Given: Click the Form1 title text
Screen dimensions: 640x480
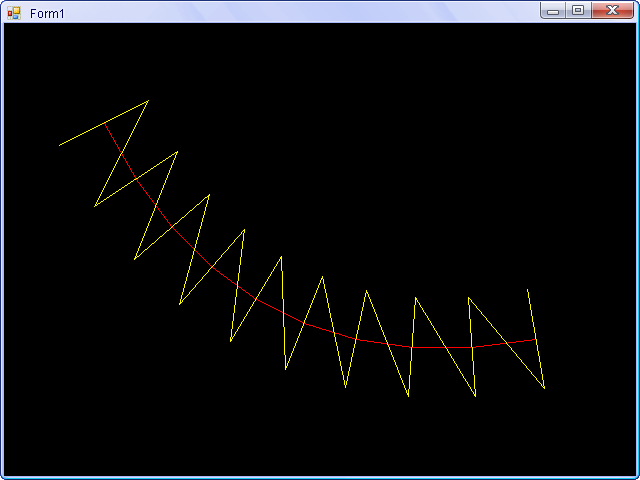Looking at the screenshot, I should 47,13.
